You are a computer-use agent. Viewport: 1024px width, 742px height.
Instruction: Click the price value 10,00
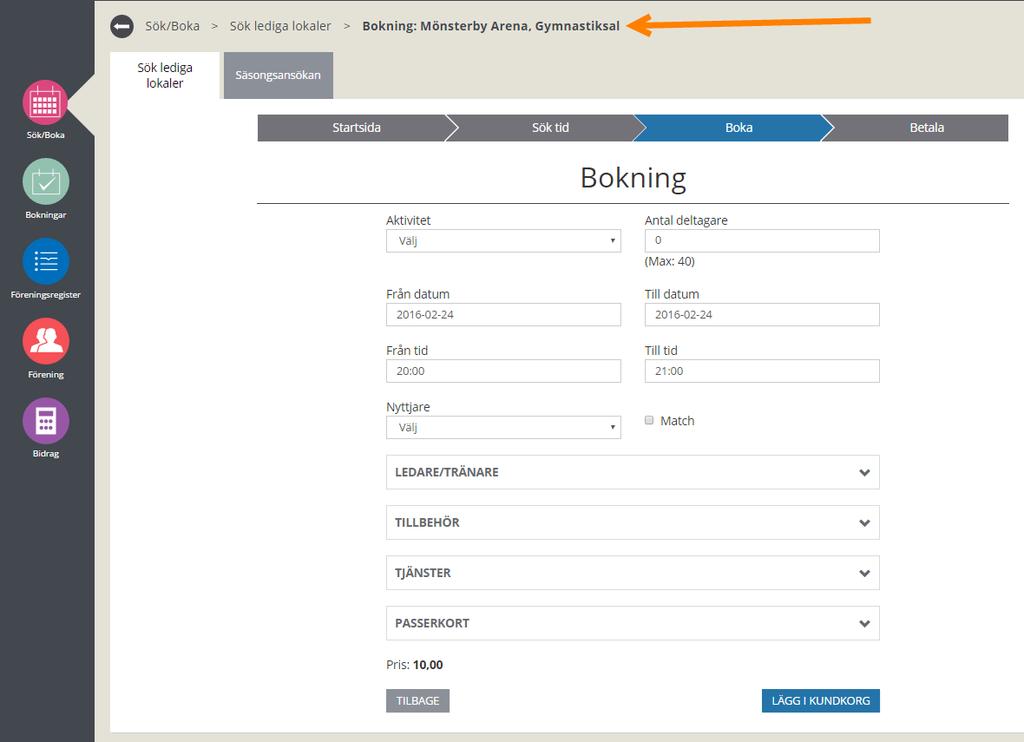(428, 665)
